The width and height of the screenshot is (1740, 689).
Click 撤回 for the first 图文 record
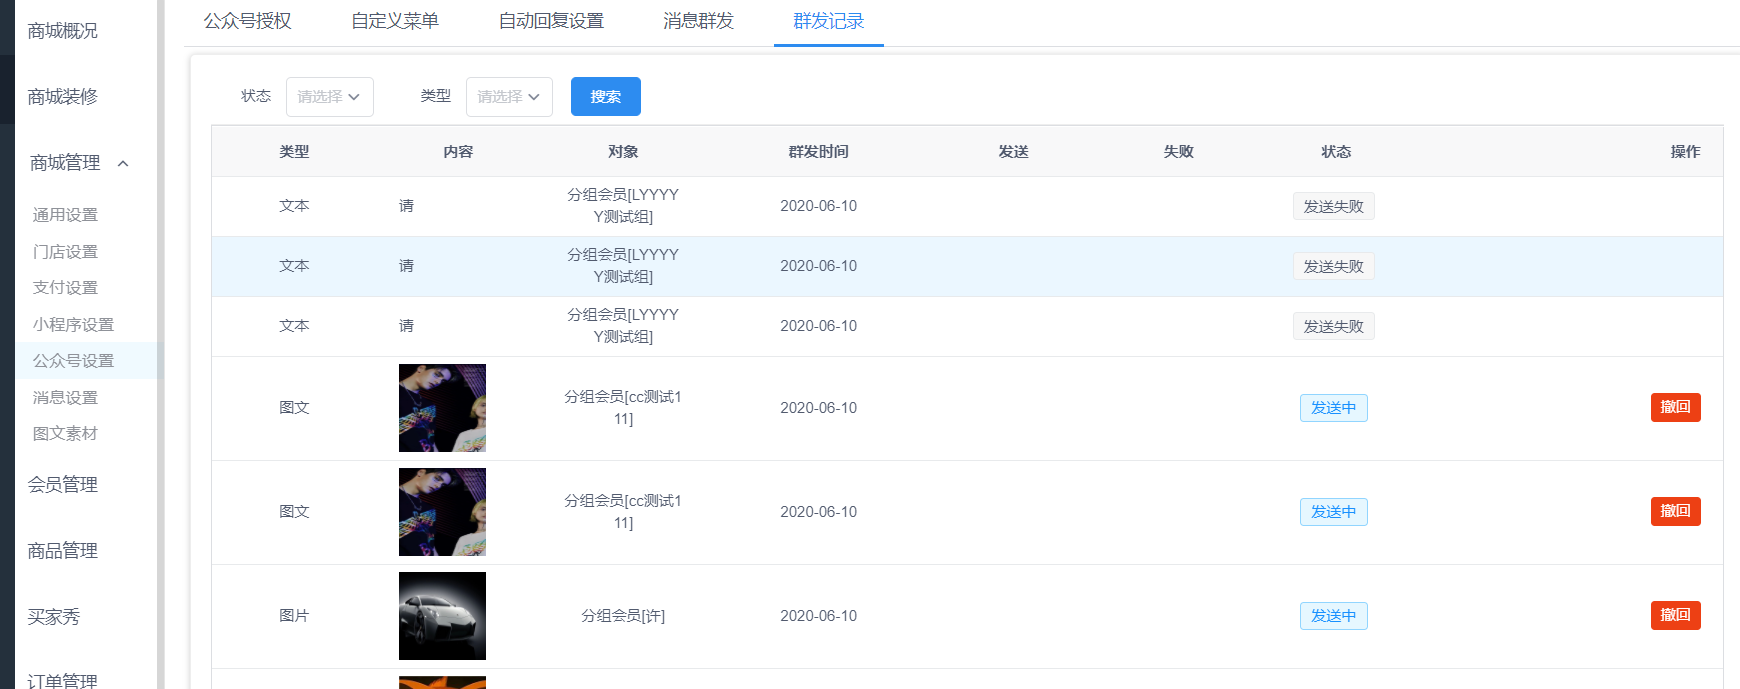click(x=1675, y=407)
